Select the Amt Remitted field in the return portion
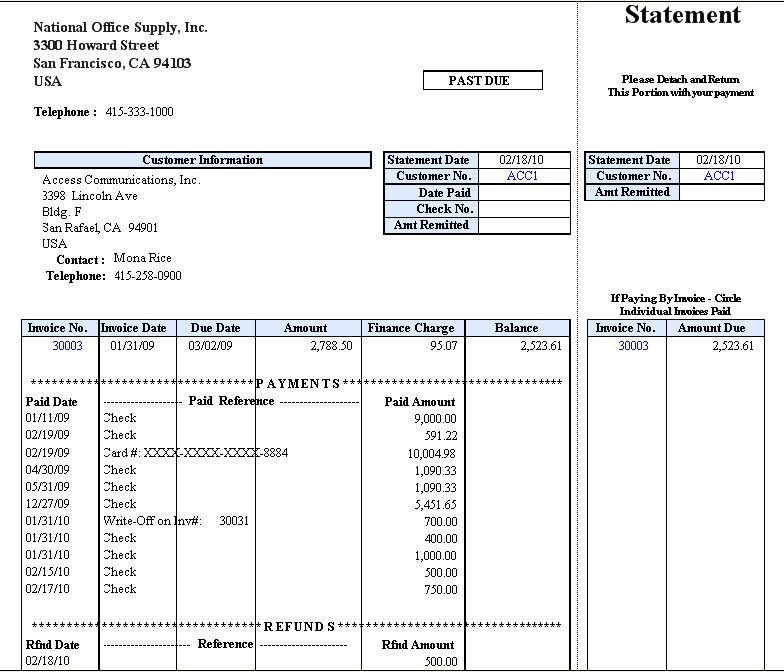The image size is (784, 672). tap(721, 193)
